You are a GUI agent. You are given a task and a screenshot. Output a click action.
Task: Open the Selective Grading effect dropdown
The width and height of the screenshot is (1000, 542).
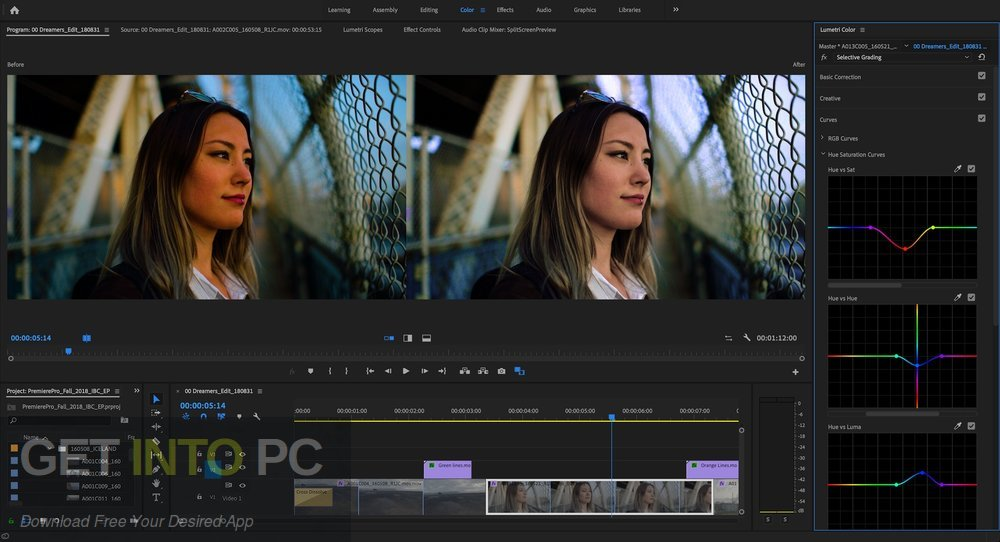click(x=966, y=57)
